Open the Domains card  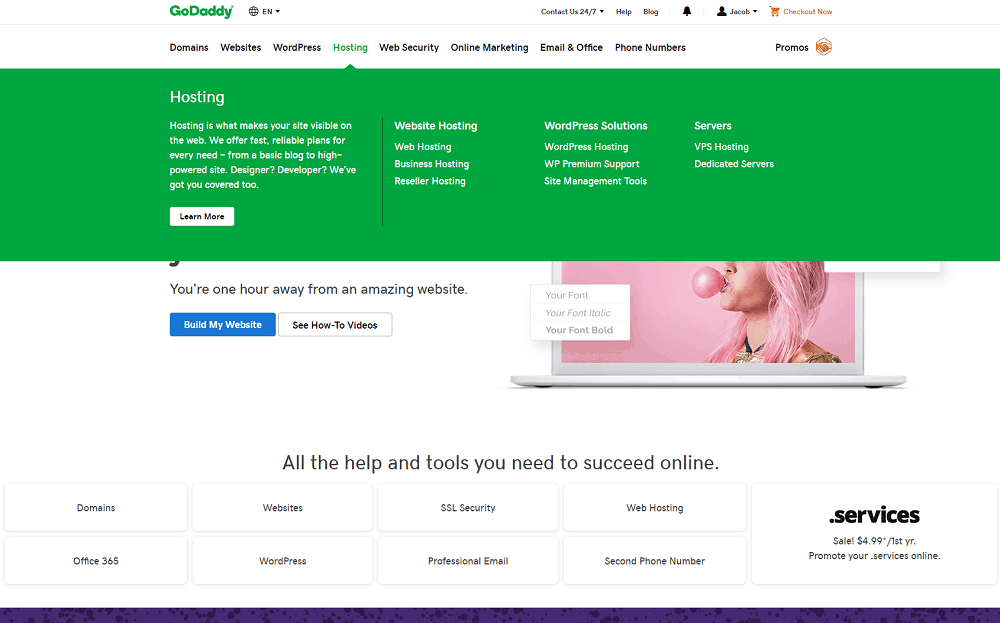point(96,508)
